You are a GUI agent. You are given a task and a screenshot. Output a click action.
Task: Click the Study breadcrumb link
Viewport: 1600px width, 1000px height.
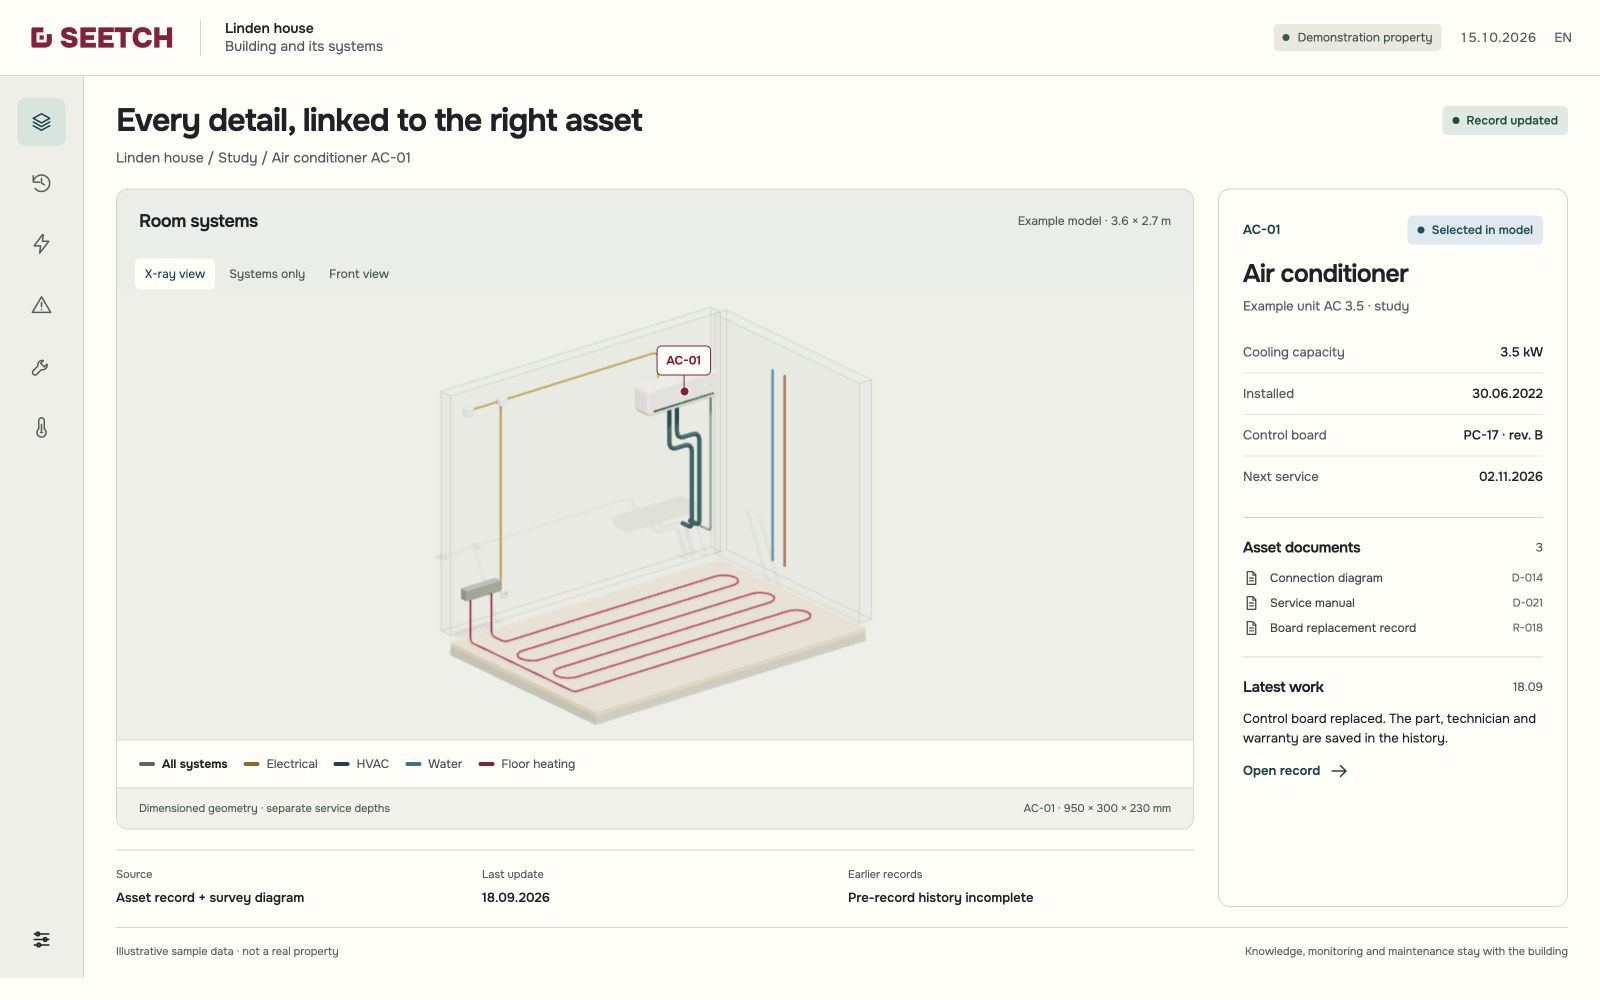pyautogui.click(x=237, y=158)
